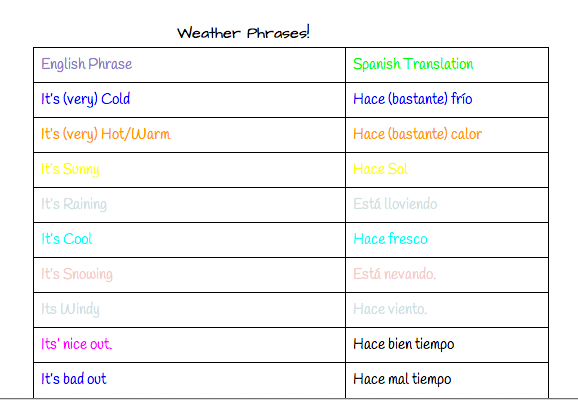Click the Hace mal tiempo cell

tap(447, 380)
